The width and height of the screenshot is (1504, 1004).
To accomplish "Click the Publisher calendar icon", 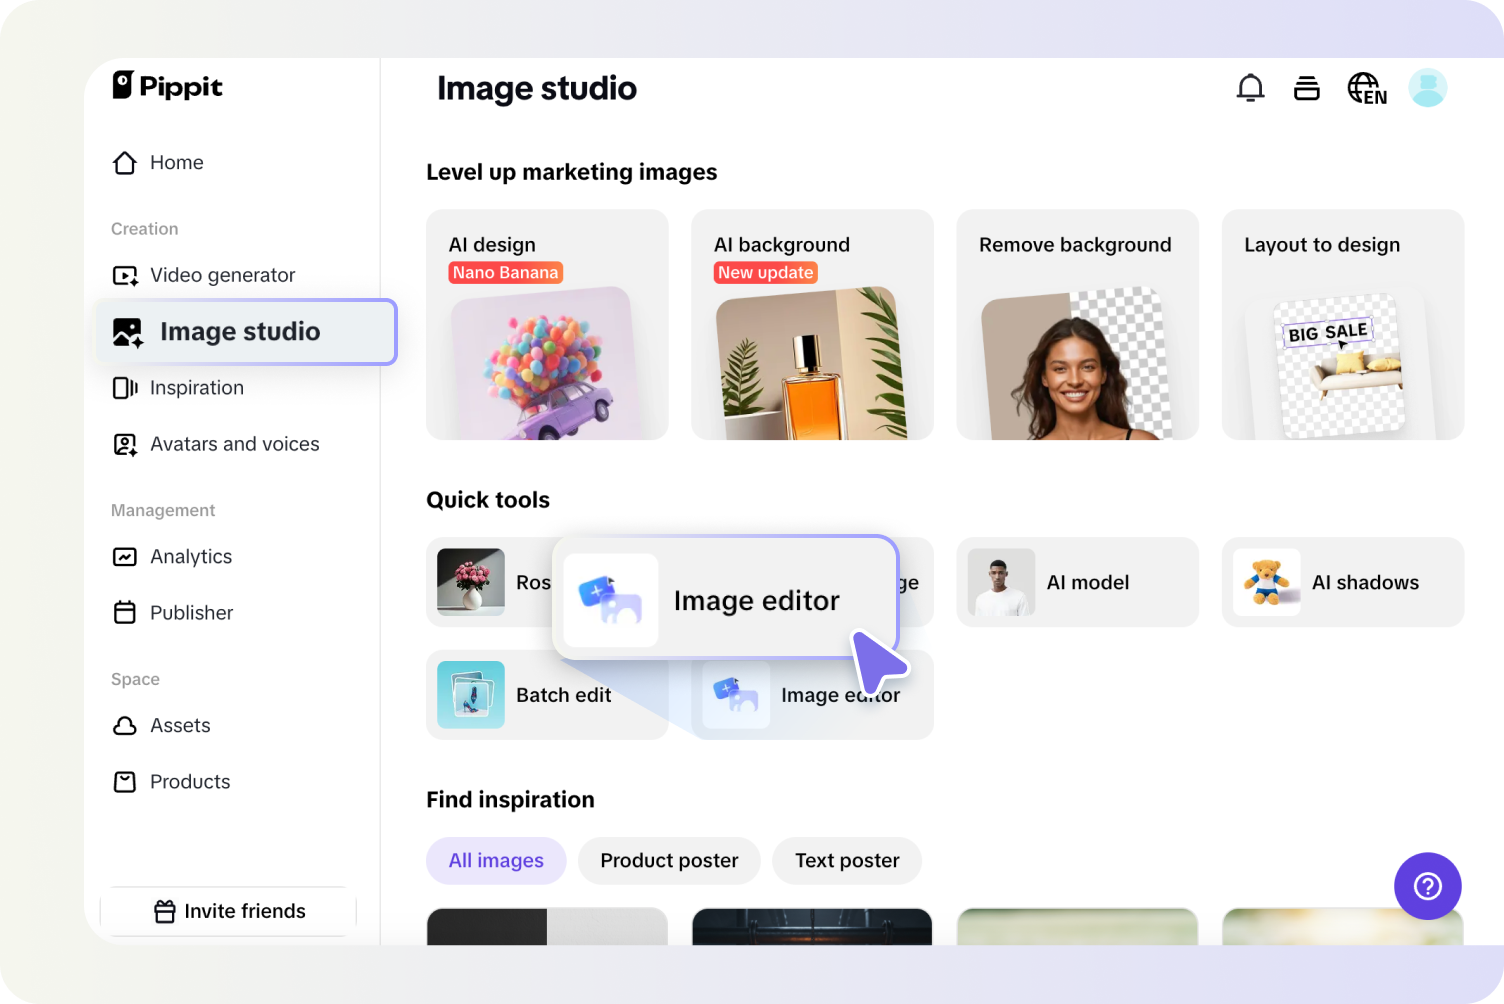I will pos(125,613).
